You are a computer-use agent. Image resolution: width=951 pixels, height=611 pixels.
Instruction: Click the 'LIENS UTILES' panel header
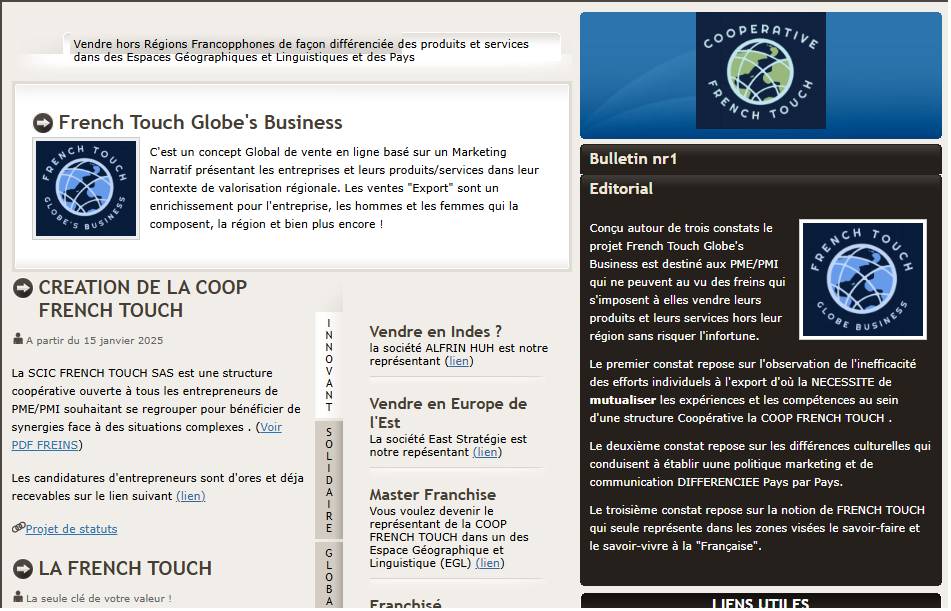pos(761,602)
